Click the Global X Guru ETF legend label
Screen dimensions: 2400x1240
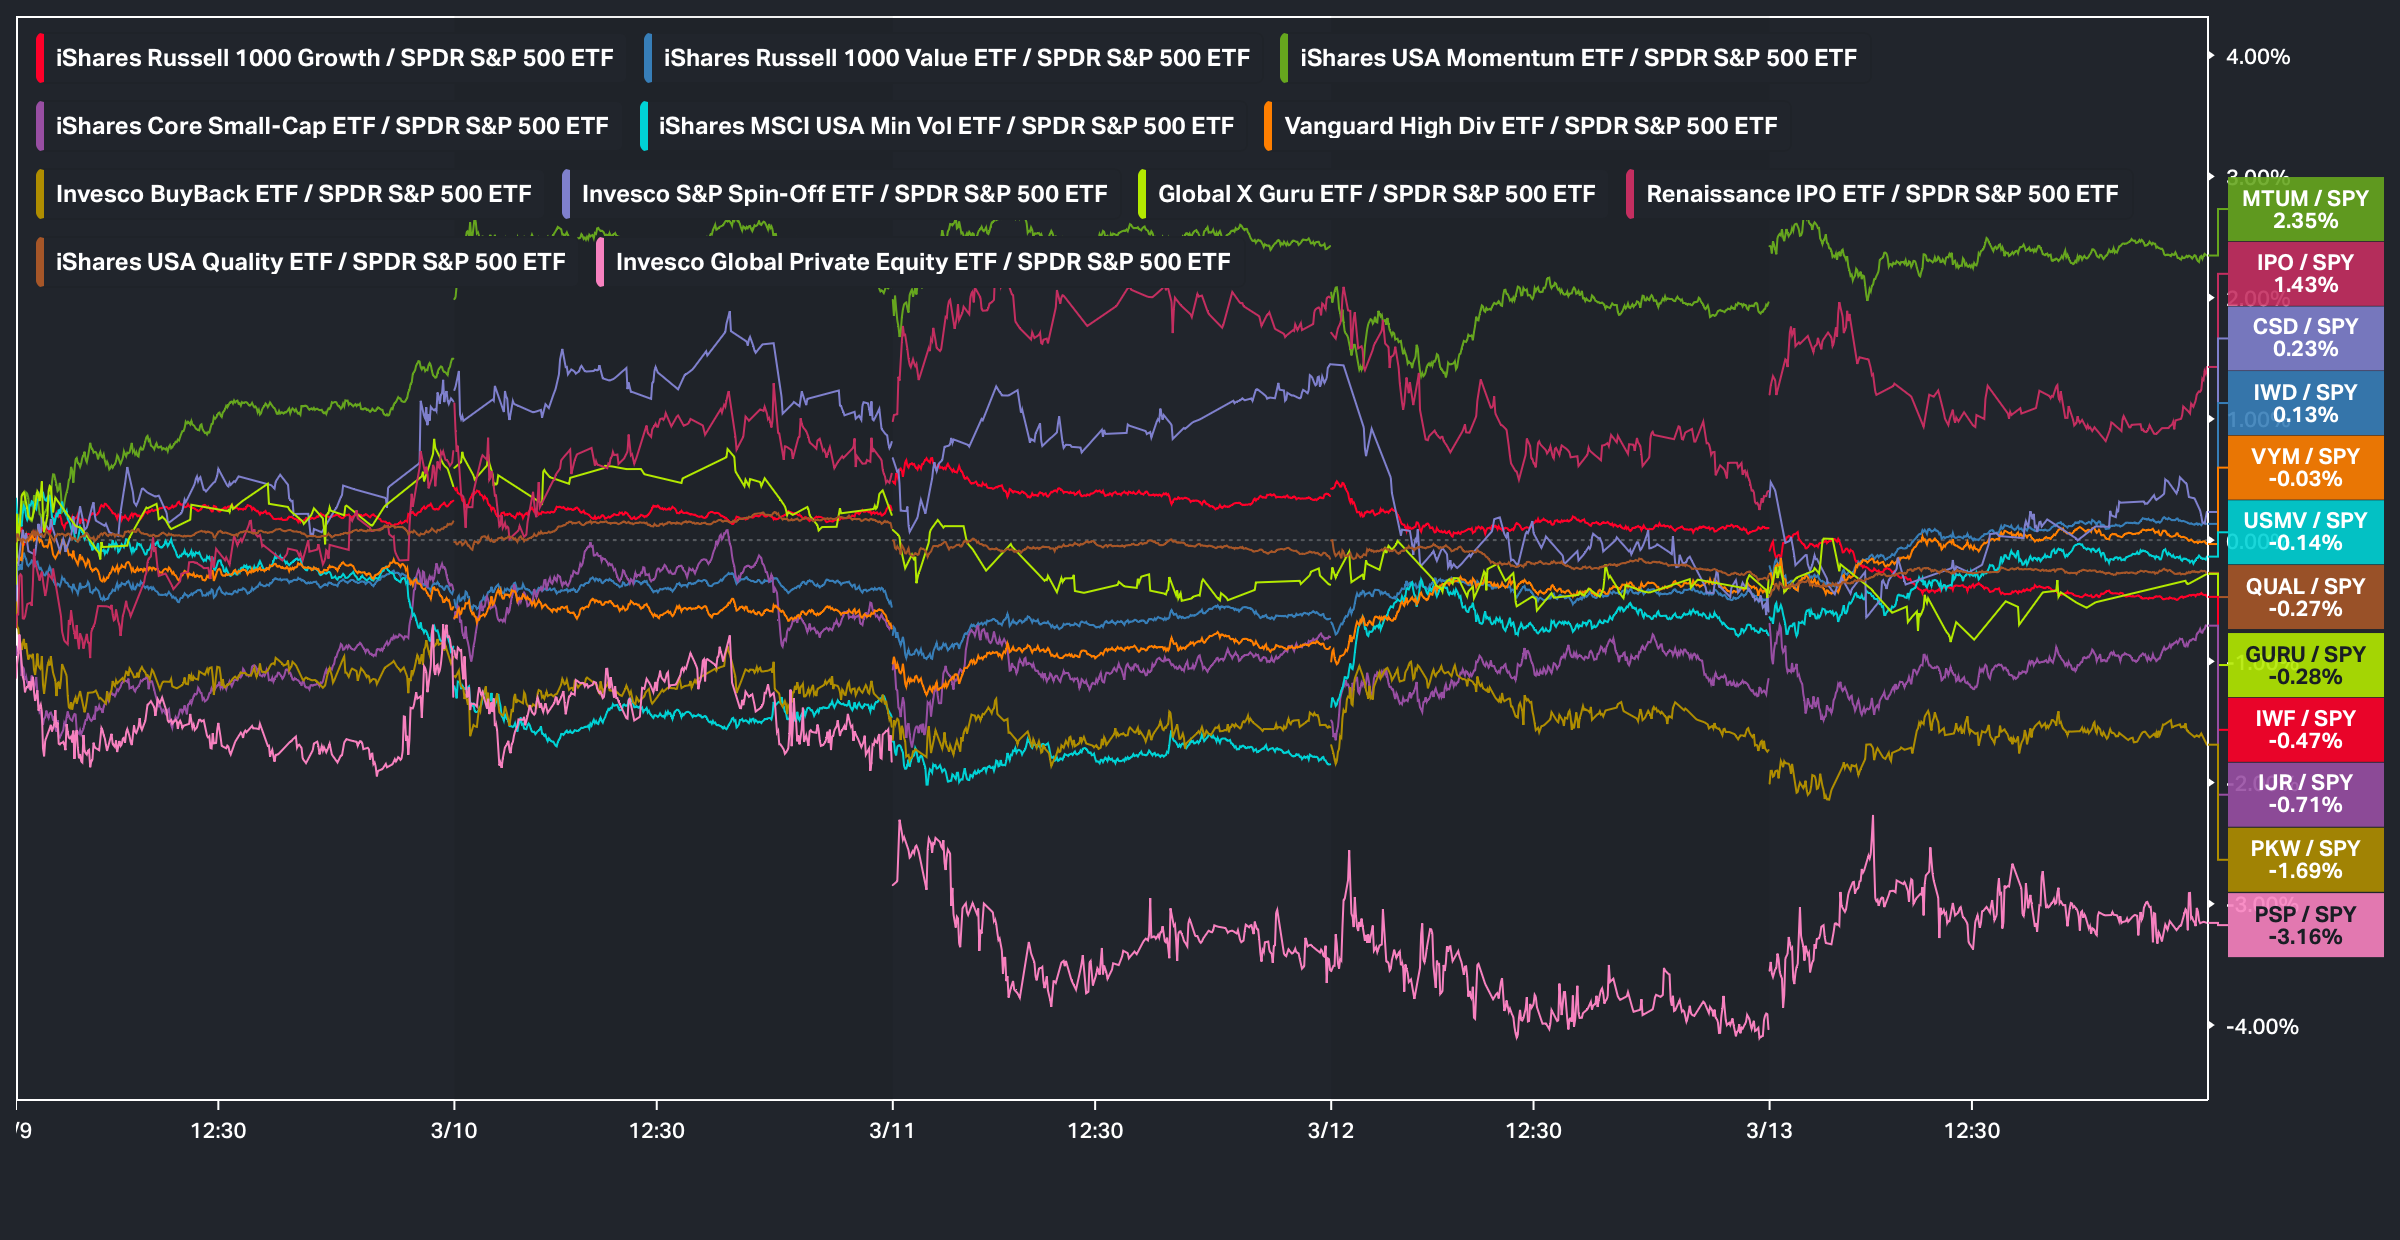[1376, 194]
